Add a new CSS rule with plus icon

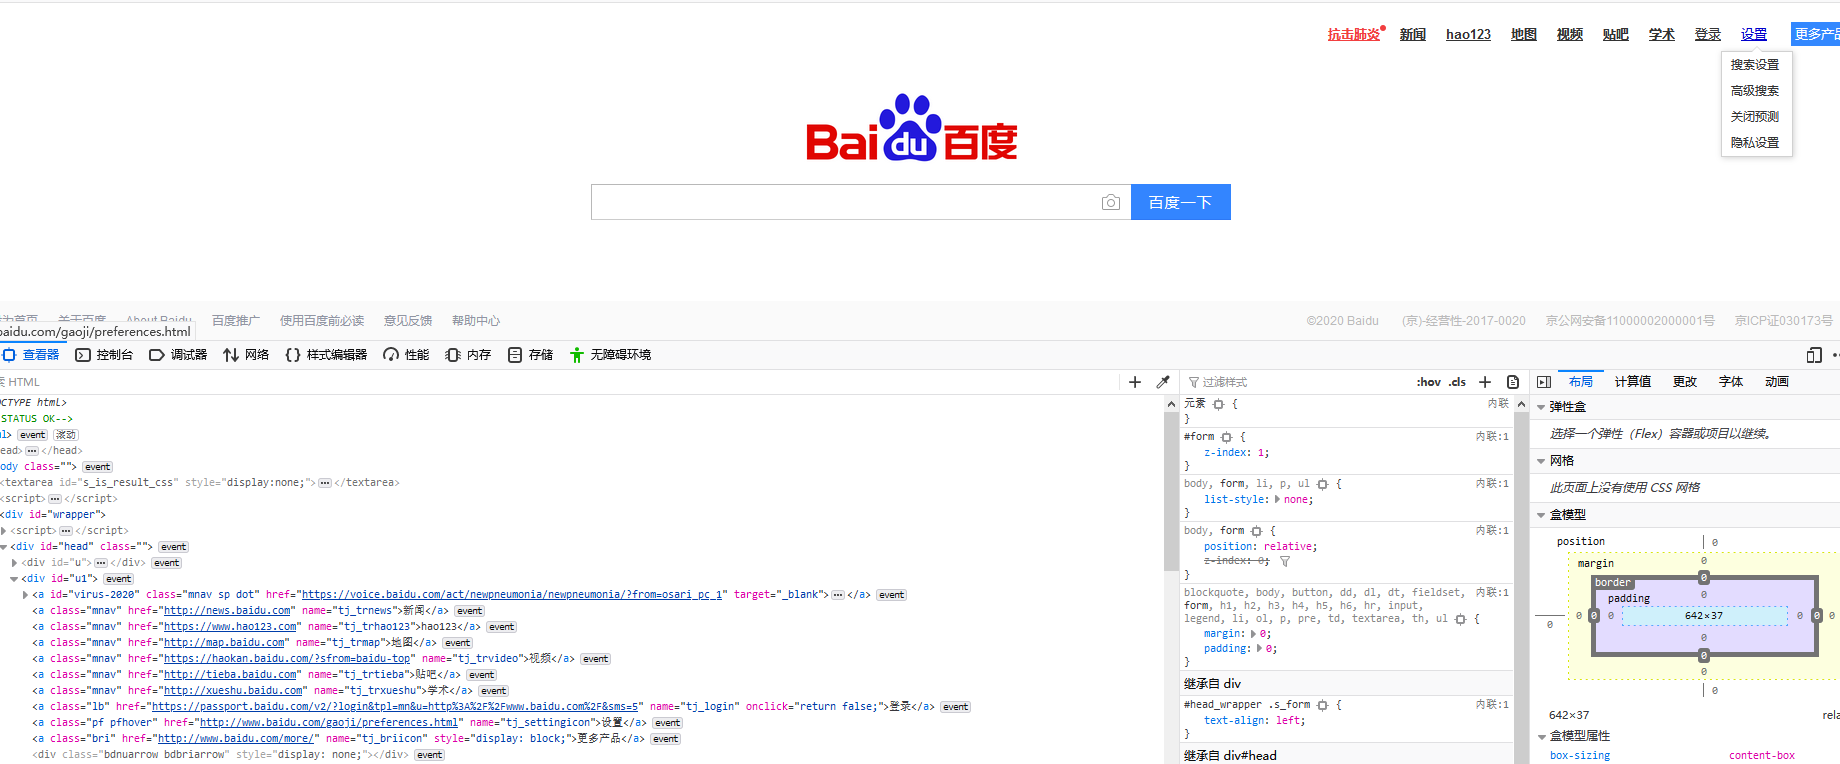[x=1485, y=382]
